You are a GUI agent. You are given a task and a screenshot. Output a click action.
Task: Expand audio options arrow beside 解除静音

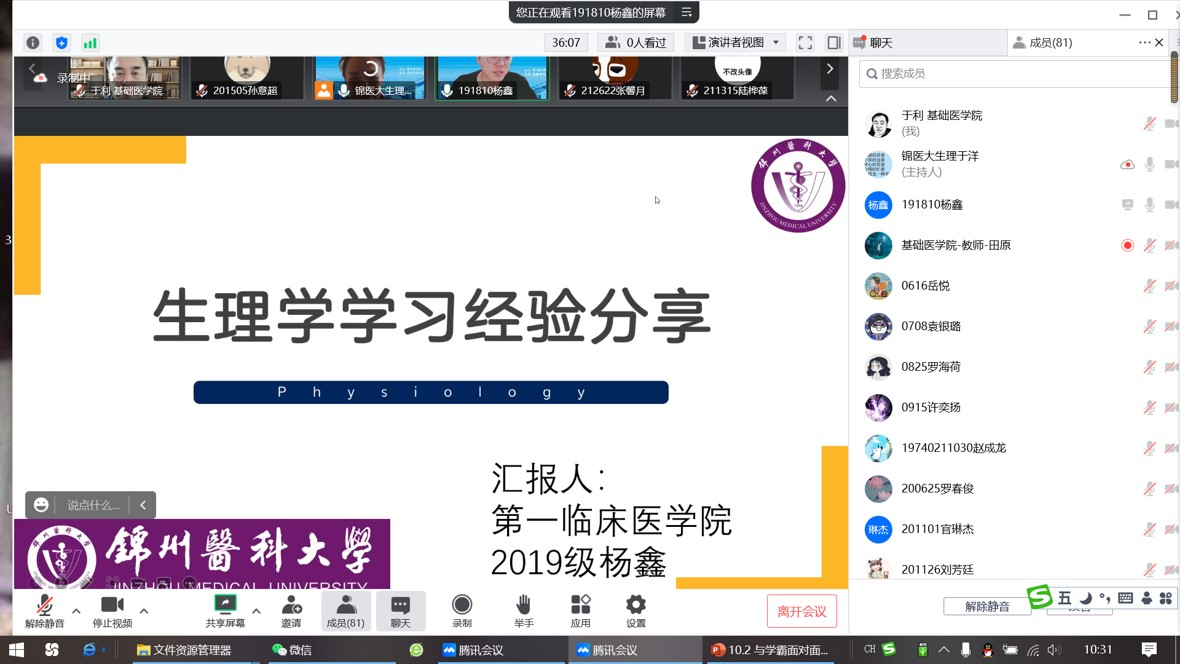76,610
